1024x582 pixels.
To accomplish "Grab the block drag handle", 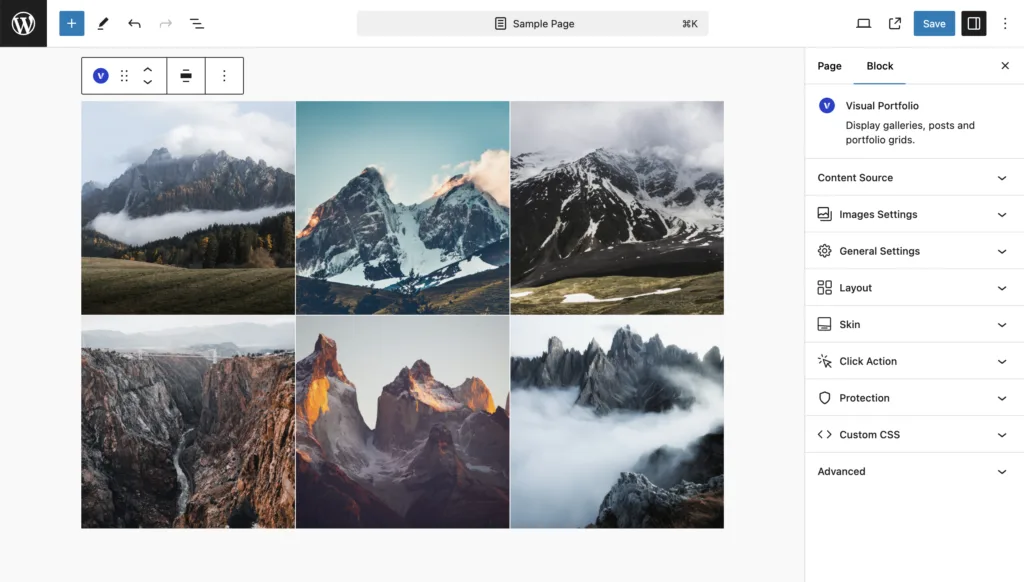I will 124,76.
